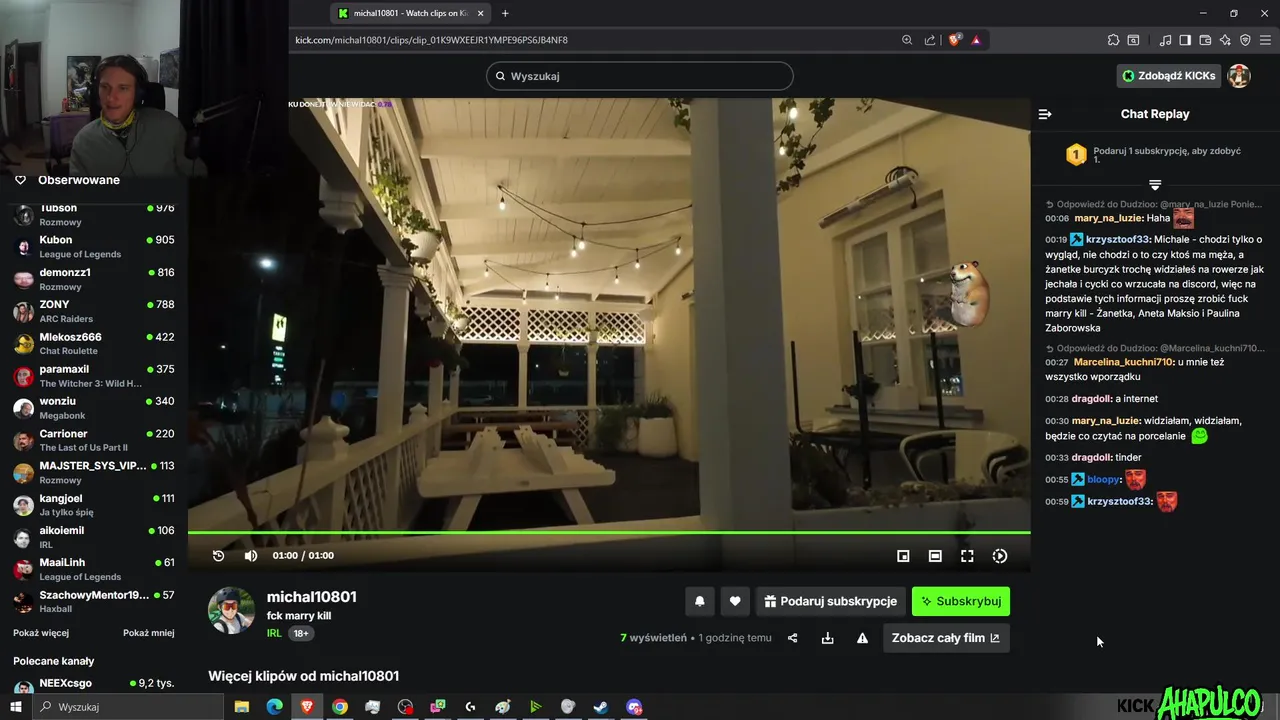Expand the chat leaderboard arrow
Viewport: 1280px width, 720px height.
(1155, 185)
